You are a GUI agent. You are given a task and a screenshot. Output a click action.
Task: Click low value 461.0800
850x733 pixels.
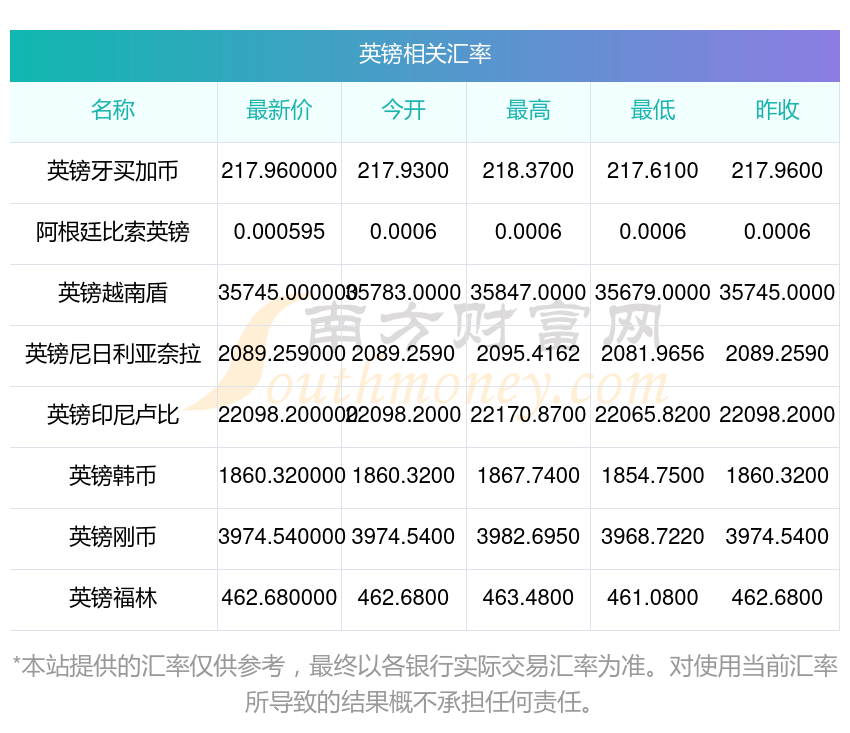[653, 598]
